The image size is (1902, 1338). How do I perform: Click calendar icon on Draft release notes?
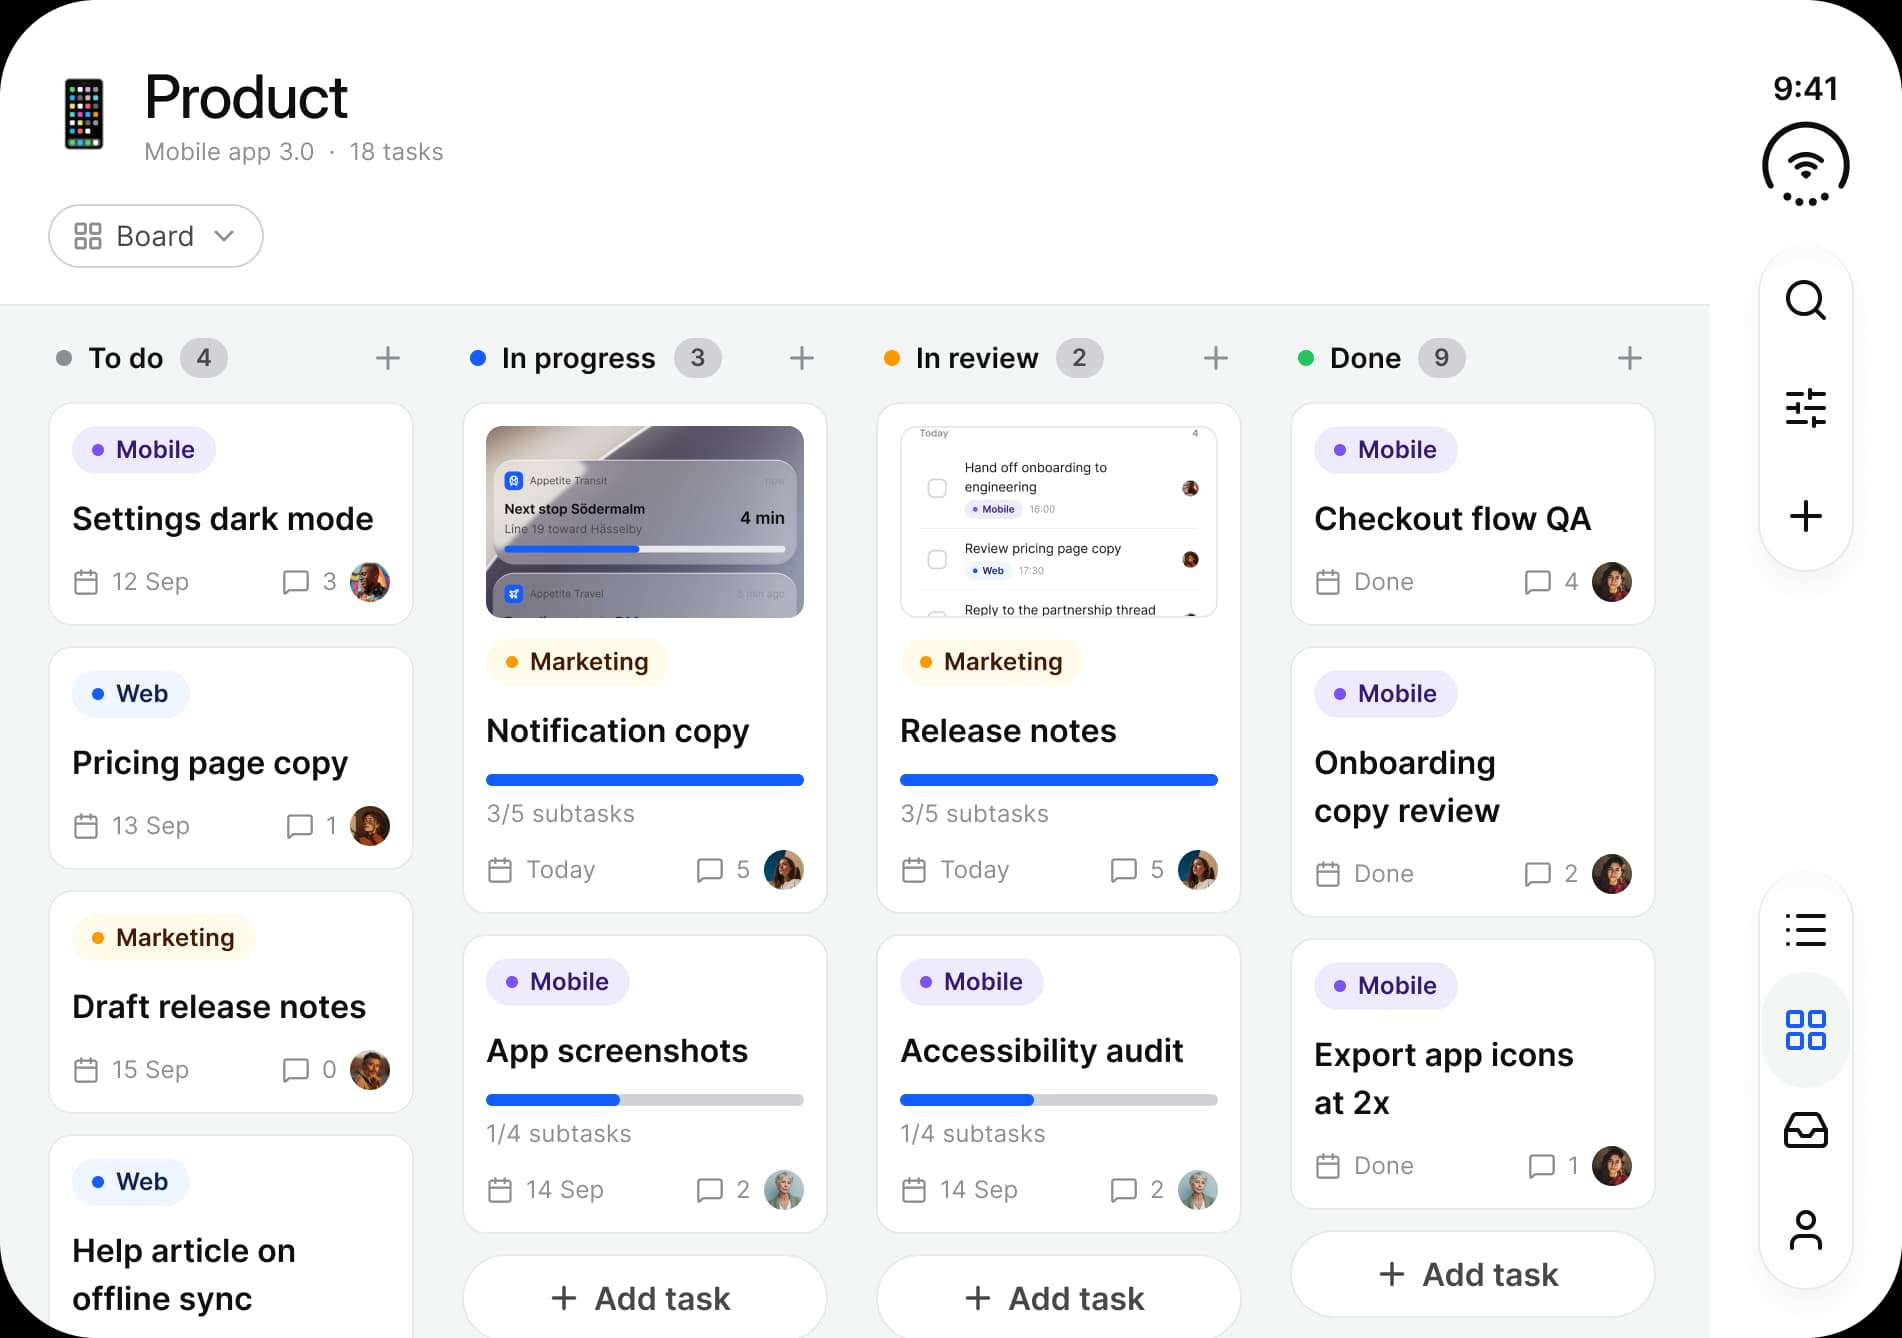[x=86, y=1070]
